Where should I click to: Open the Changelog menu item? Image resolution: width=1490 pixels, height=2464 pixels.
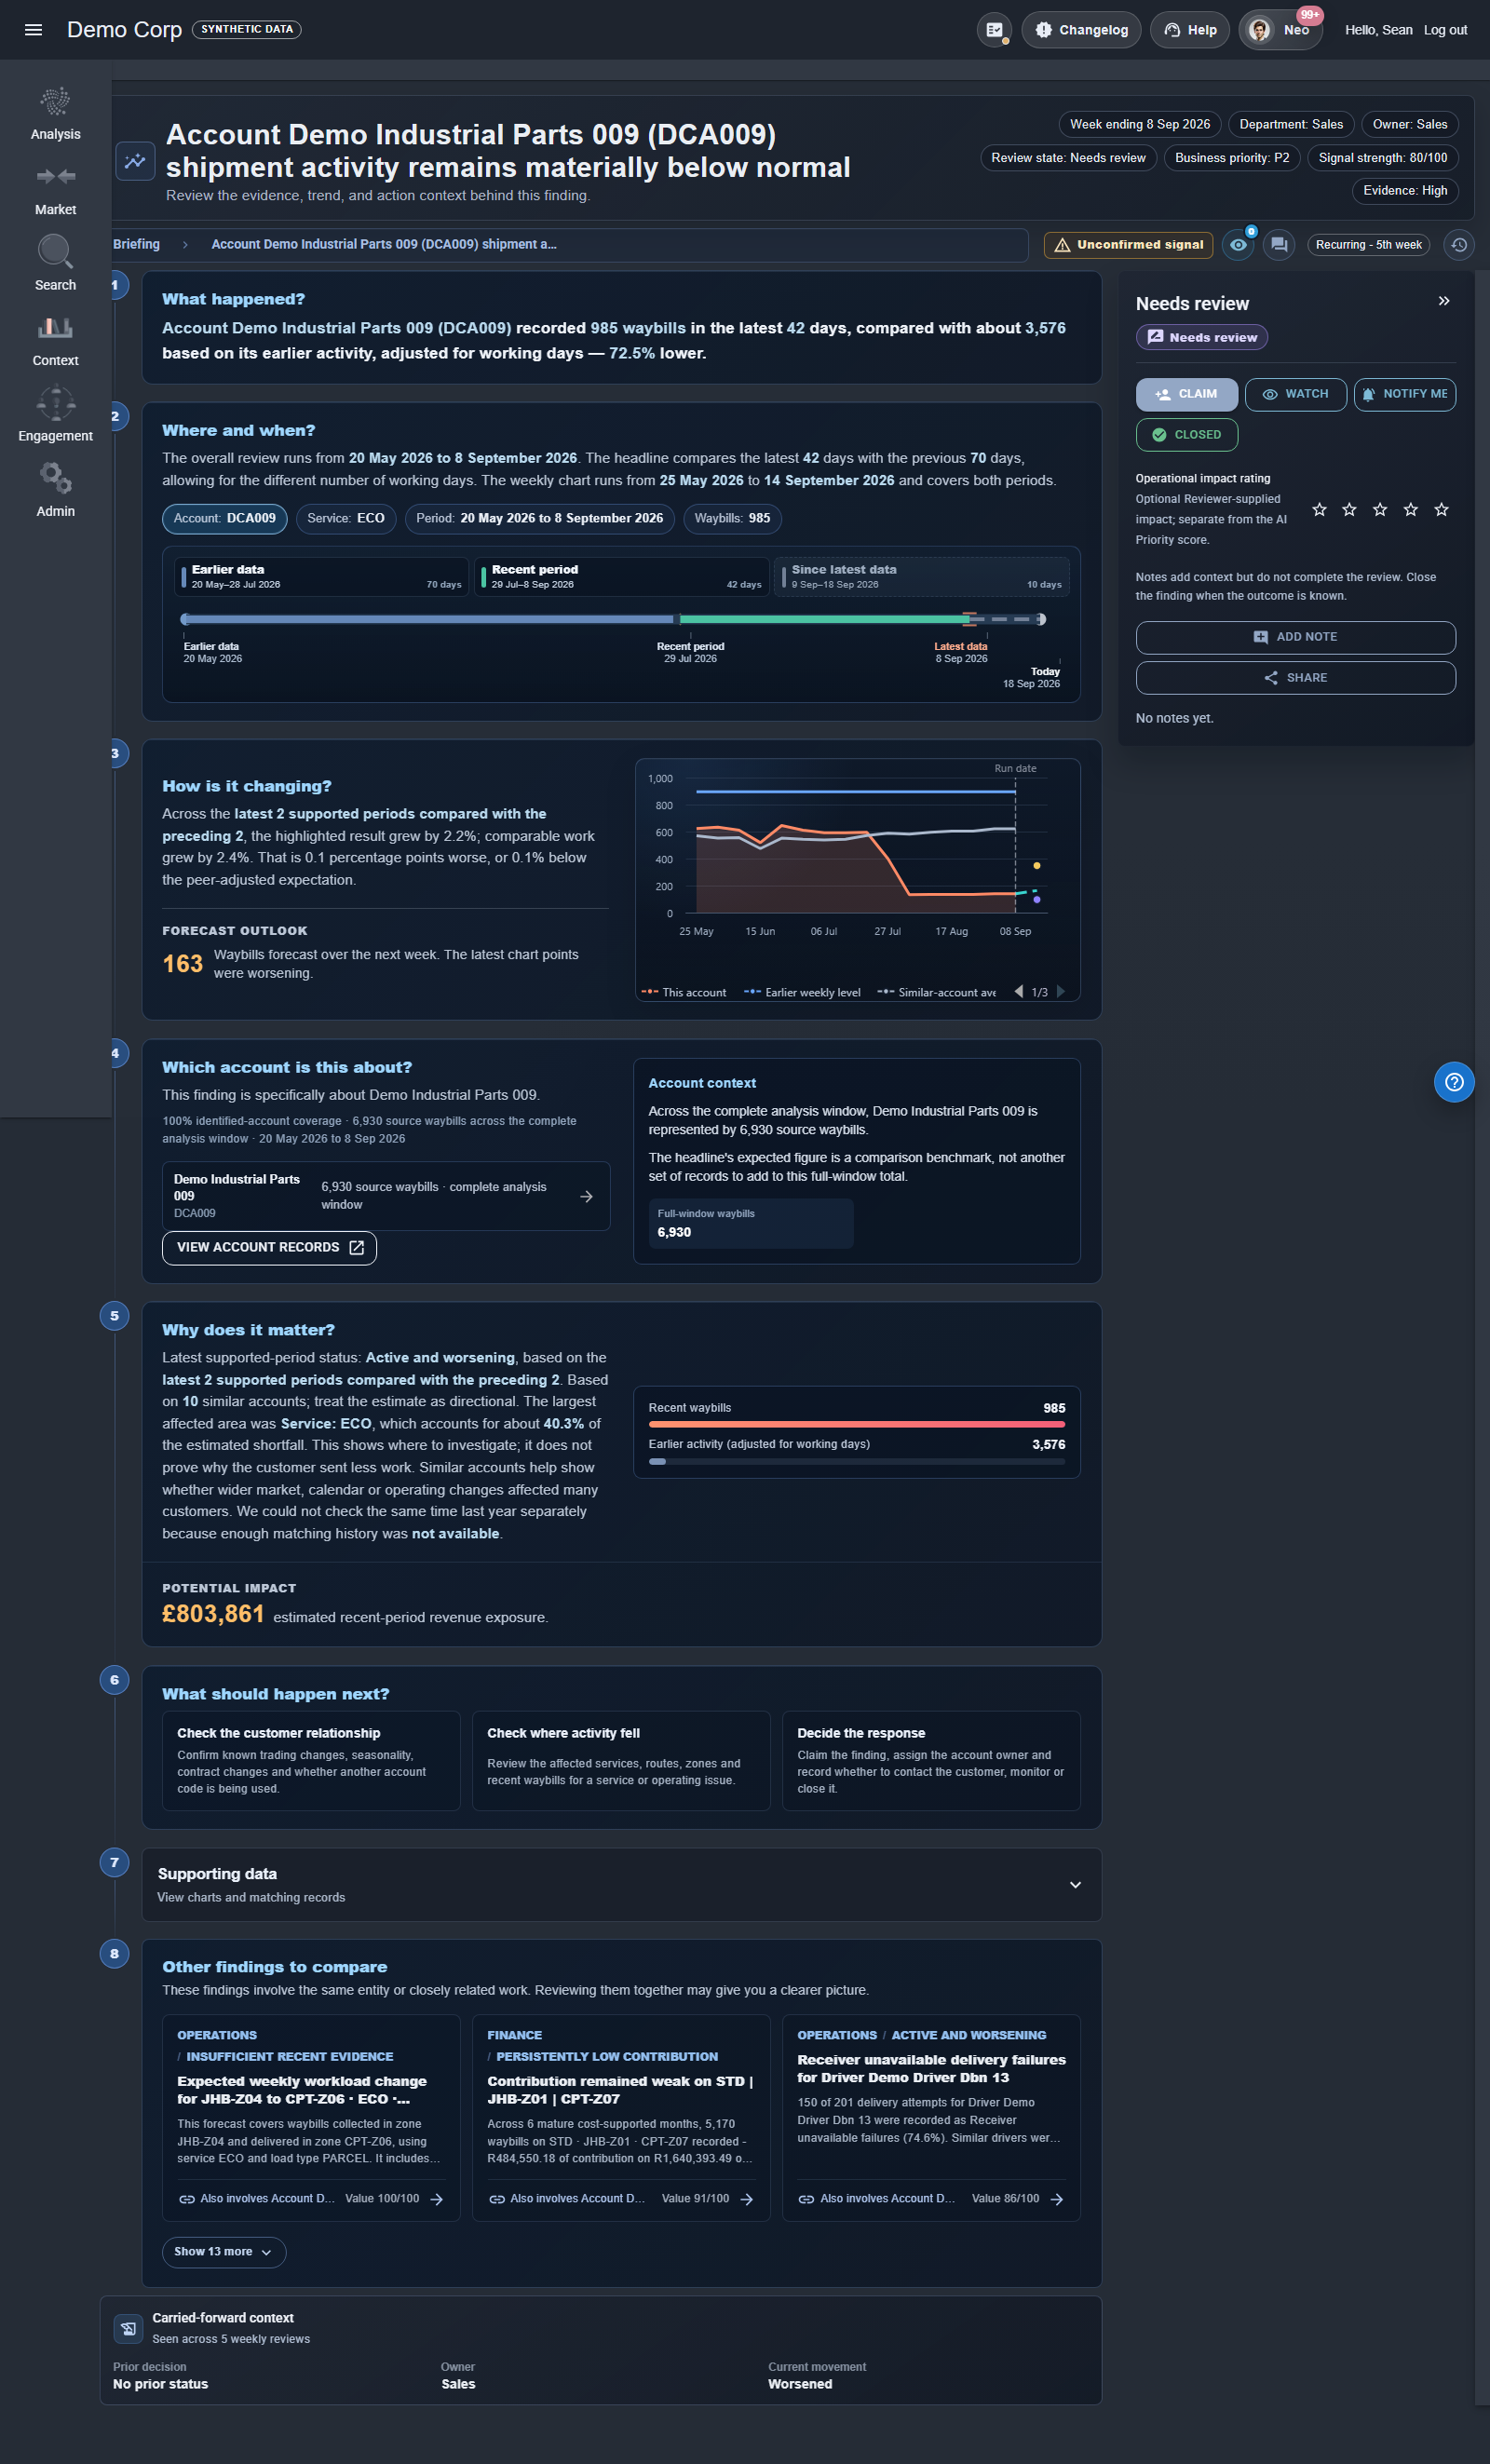coord(1081,30)
